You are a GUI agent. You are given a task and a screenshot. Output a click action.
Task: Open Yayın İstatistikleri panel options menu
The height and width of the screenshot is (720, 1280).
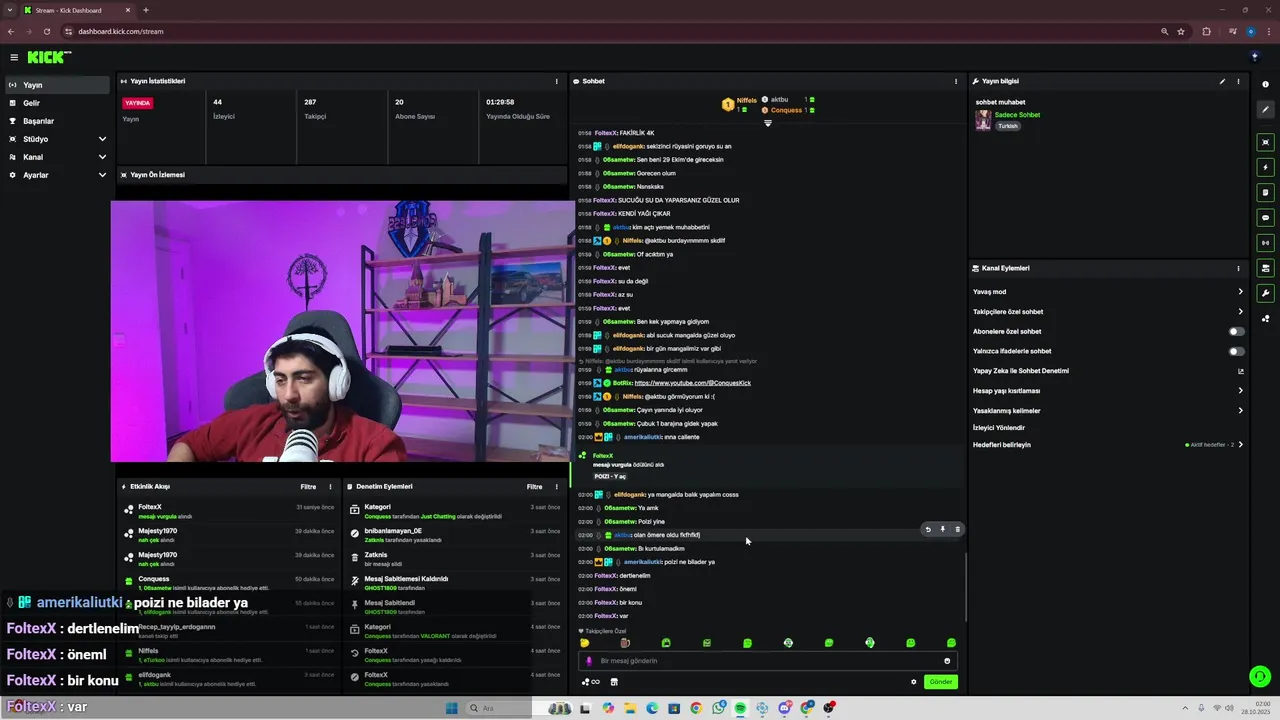pos(557,81)
